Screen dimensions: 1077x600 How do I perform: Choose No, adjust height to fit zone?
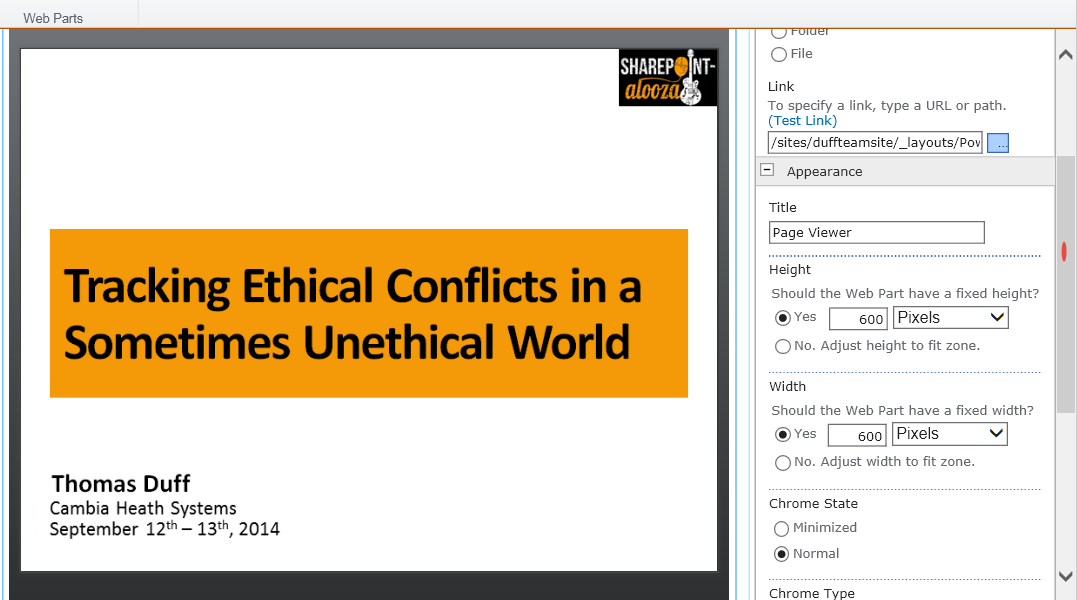[783, 347]
